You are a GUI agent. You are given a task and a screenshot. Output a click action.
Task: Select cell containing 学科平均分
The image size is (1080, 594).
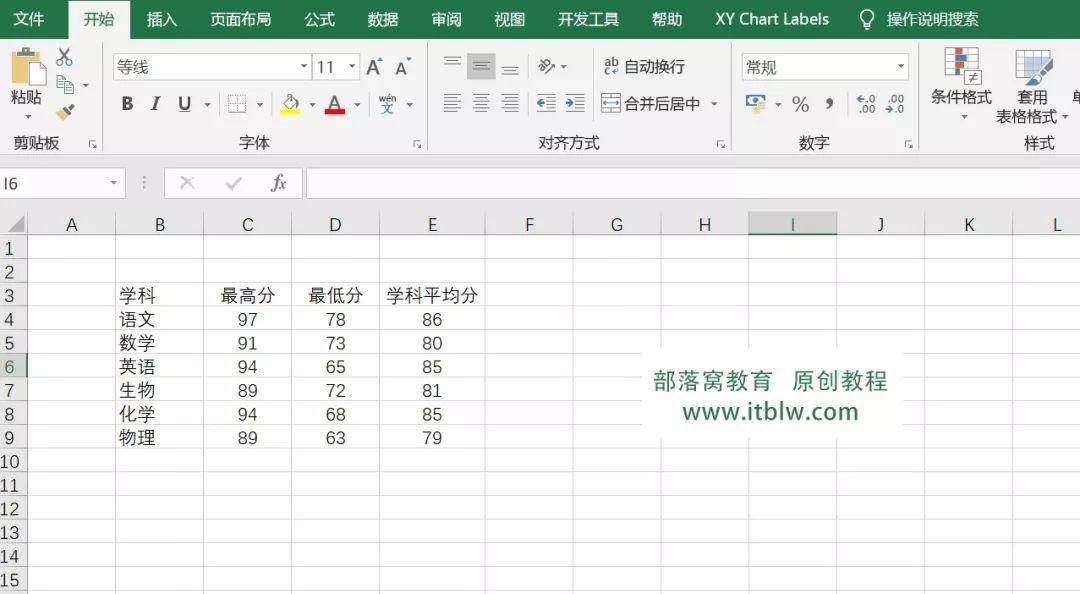(432, 295)
